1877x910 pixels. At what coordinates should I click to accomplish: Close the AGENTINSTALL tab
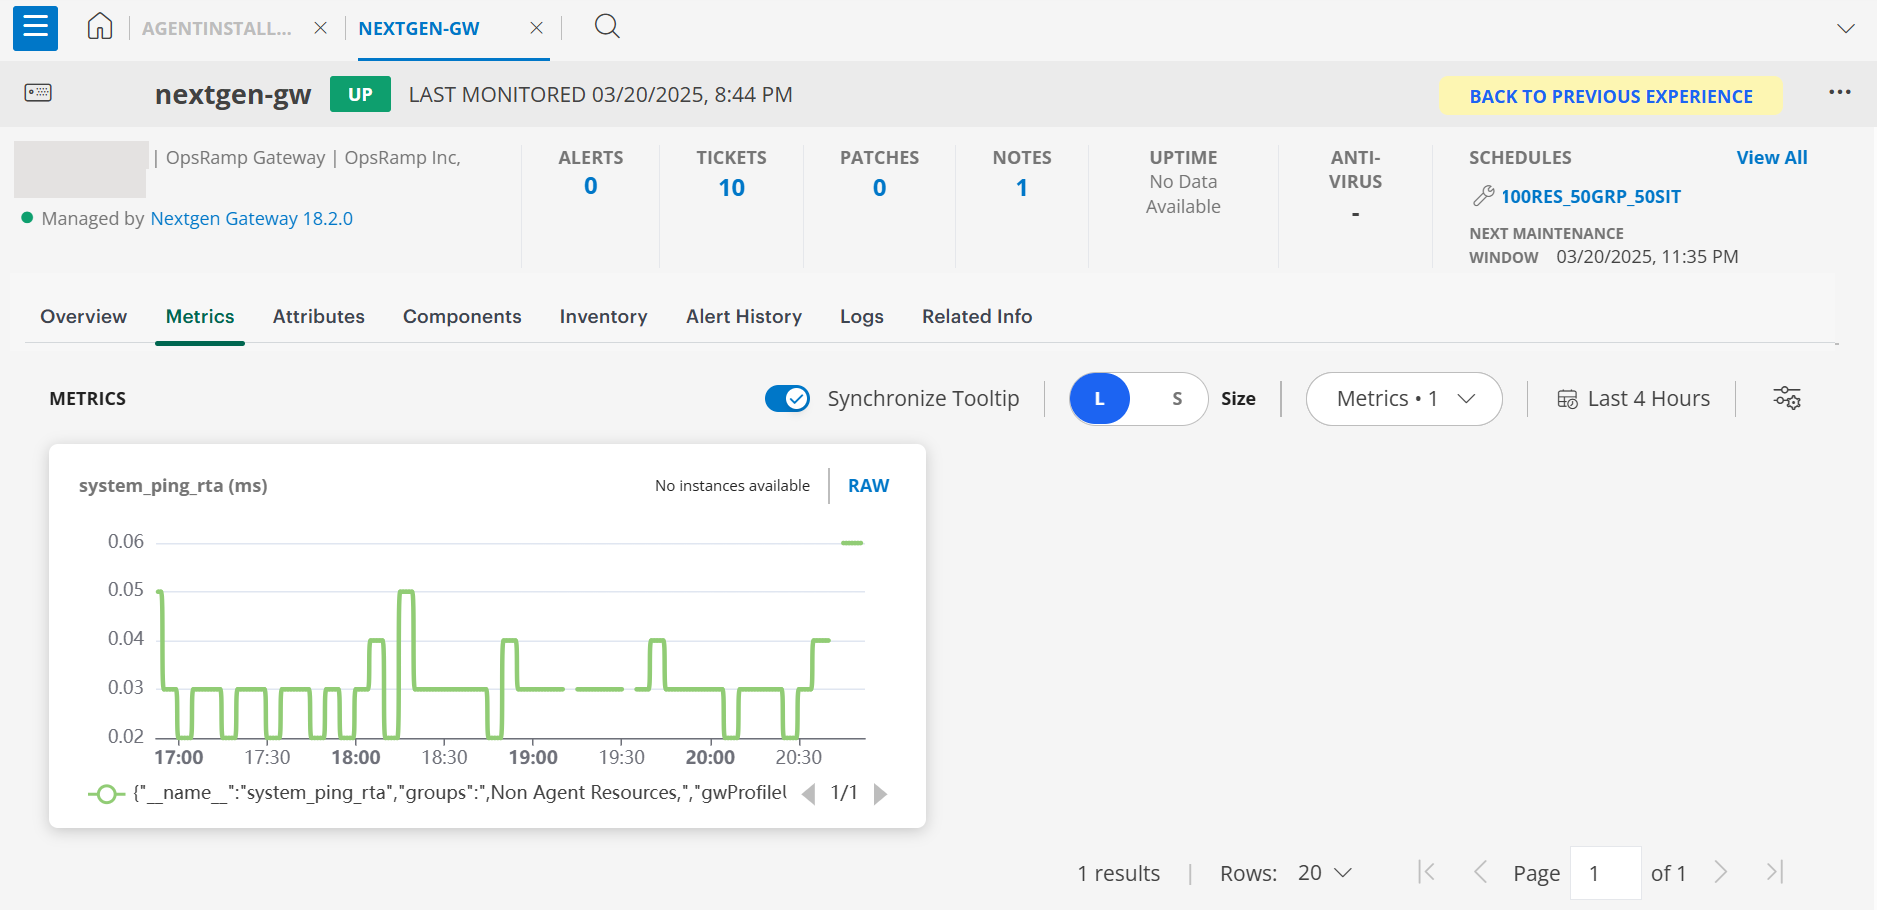(320, 28)
